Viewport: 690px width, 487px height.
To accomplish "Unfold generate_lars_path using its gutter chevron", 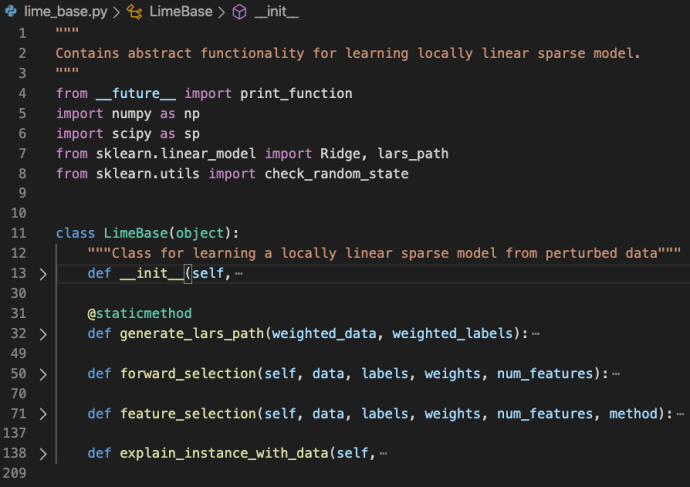I will 42,334.
